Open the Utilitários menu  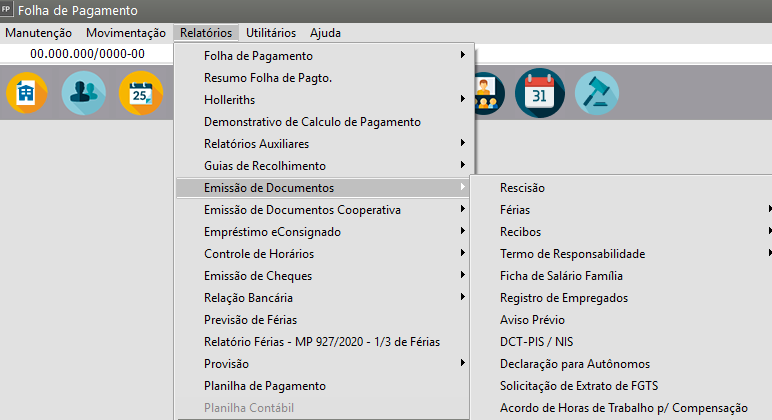click(270, 33)
